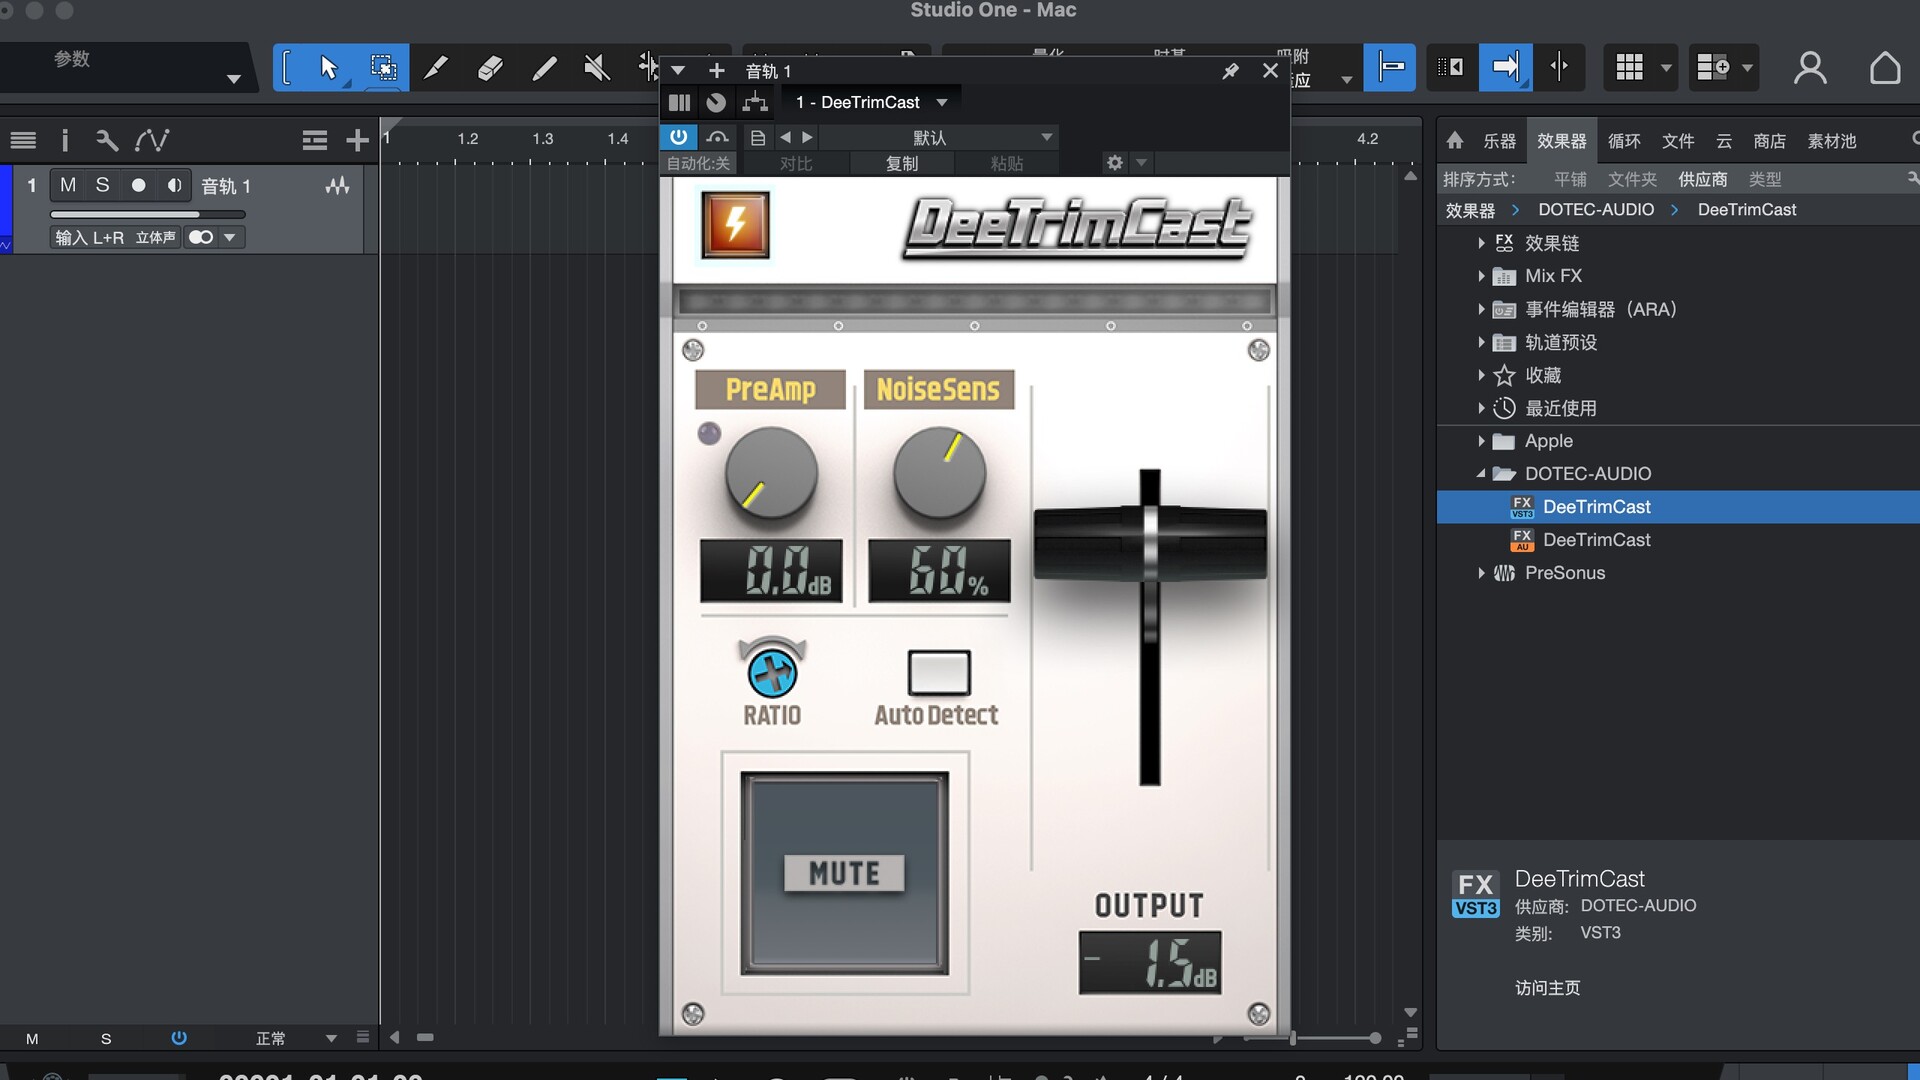Open the track inspector info icon
Image resolution: width=1920 pixels, height=1080 pixels.
point(65,140)
